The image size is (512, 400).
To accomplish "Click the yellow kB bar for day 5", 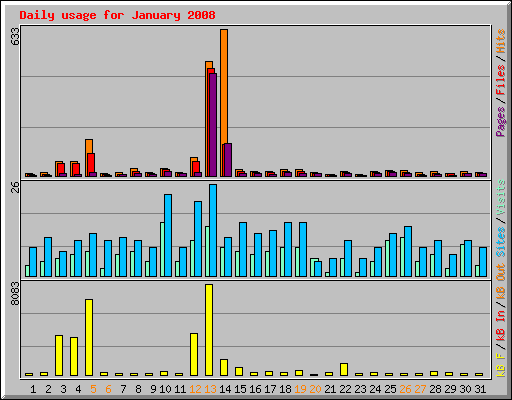I will coord(89,337).
